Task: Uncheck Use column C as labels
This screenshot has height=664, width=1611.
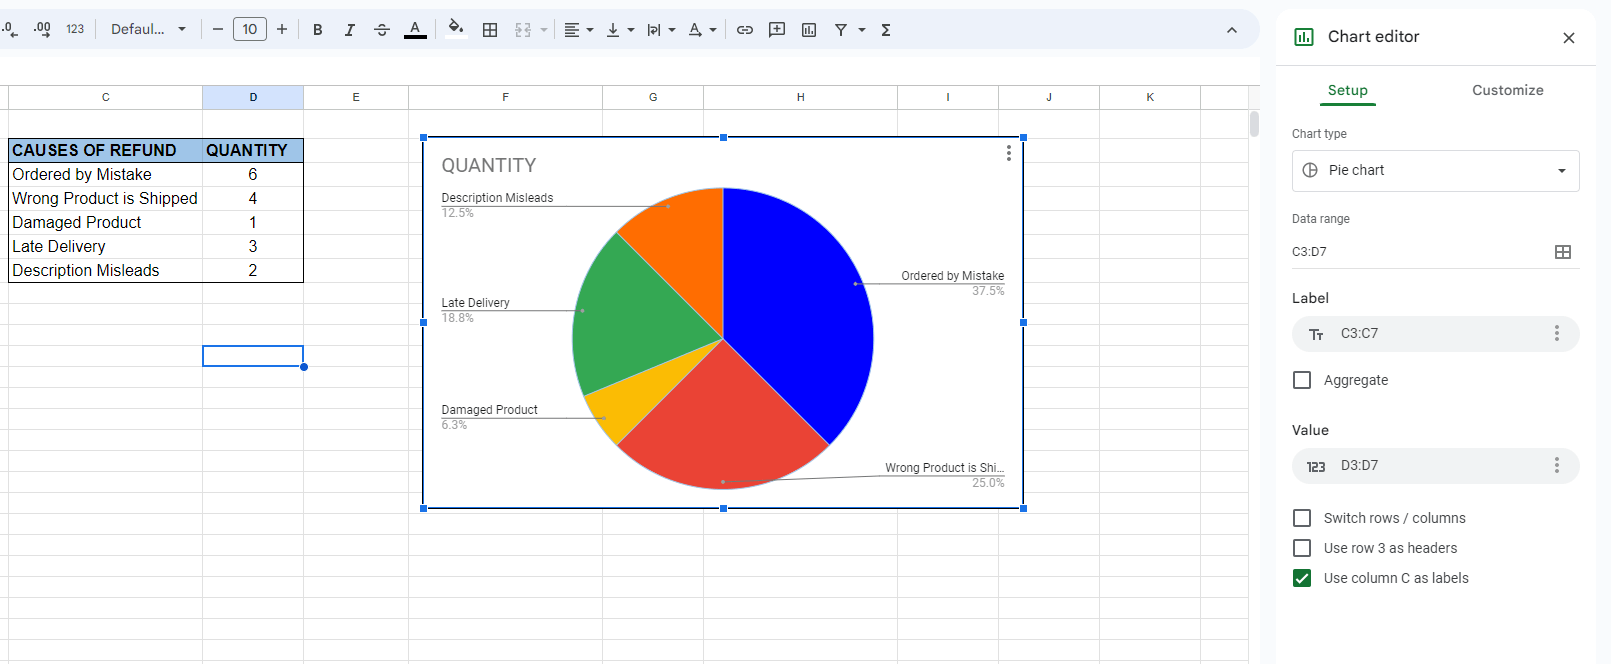Action: pyautogui.click(x=1302, y=578)
